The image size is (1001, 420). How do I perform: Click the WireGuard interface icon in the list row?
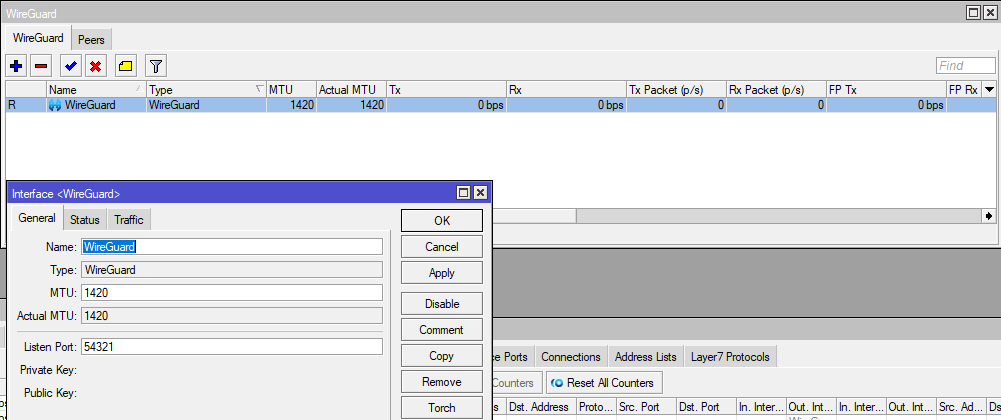(55, 105)
